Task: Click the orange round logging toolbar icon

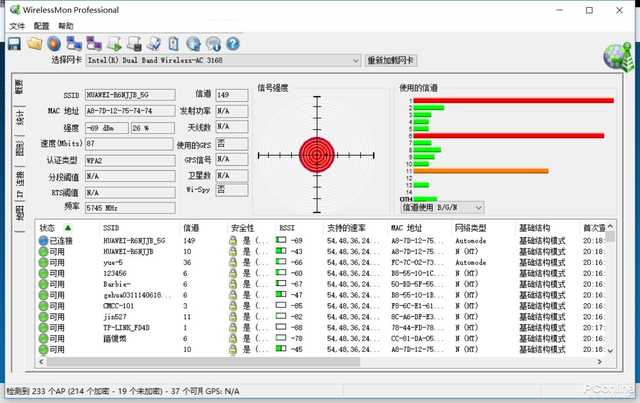Action: click(54, 44)
